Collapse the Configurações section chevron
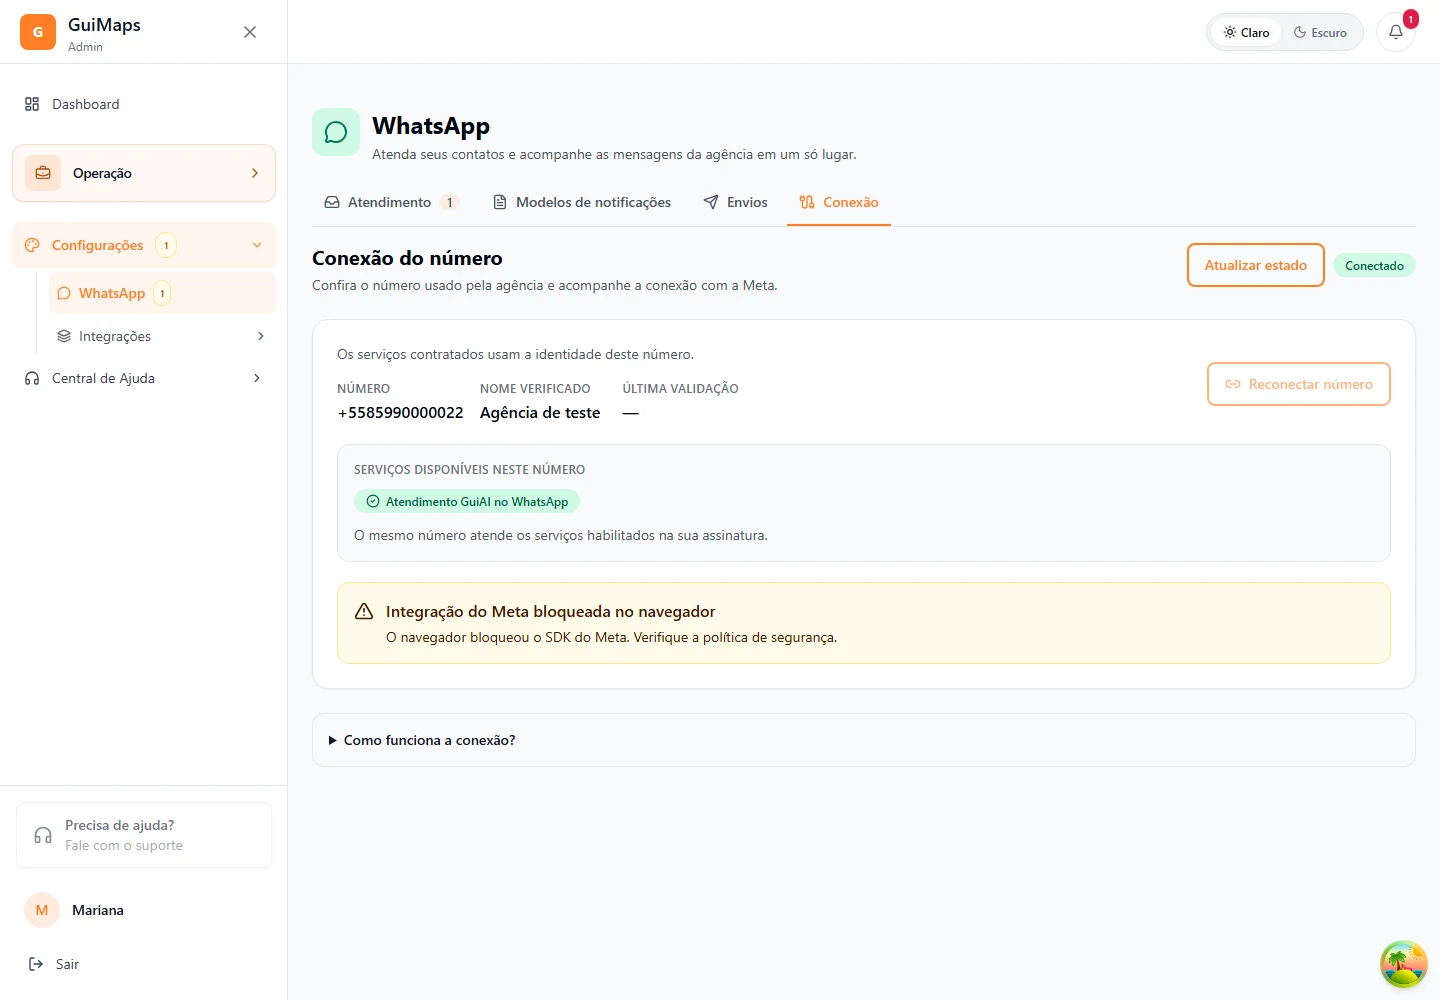 pos(257,245)
